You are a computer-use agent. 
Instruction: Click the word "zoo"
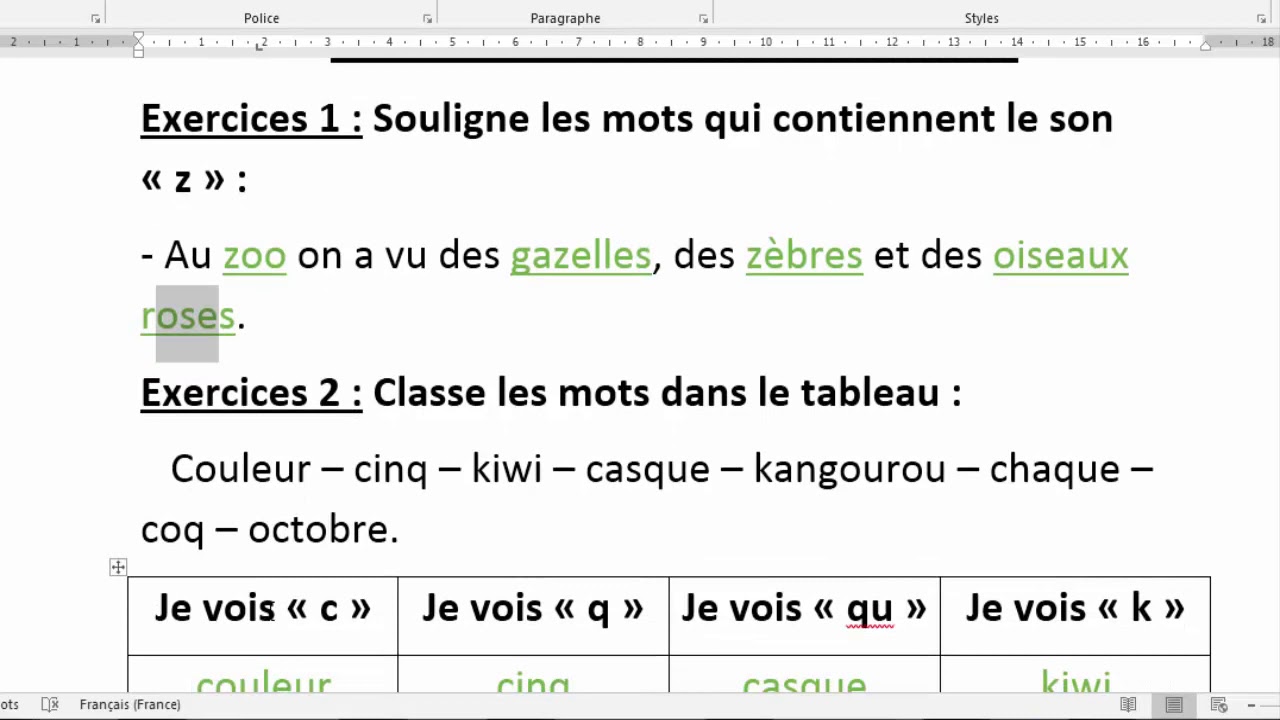coord(254,255)
